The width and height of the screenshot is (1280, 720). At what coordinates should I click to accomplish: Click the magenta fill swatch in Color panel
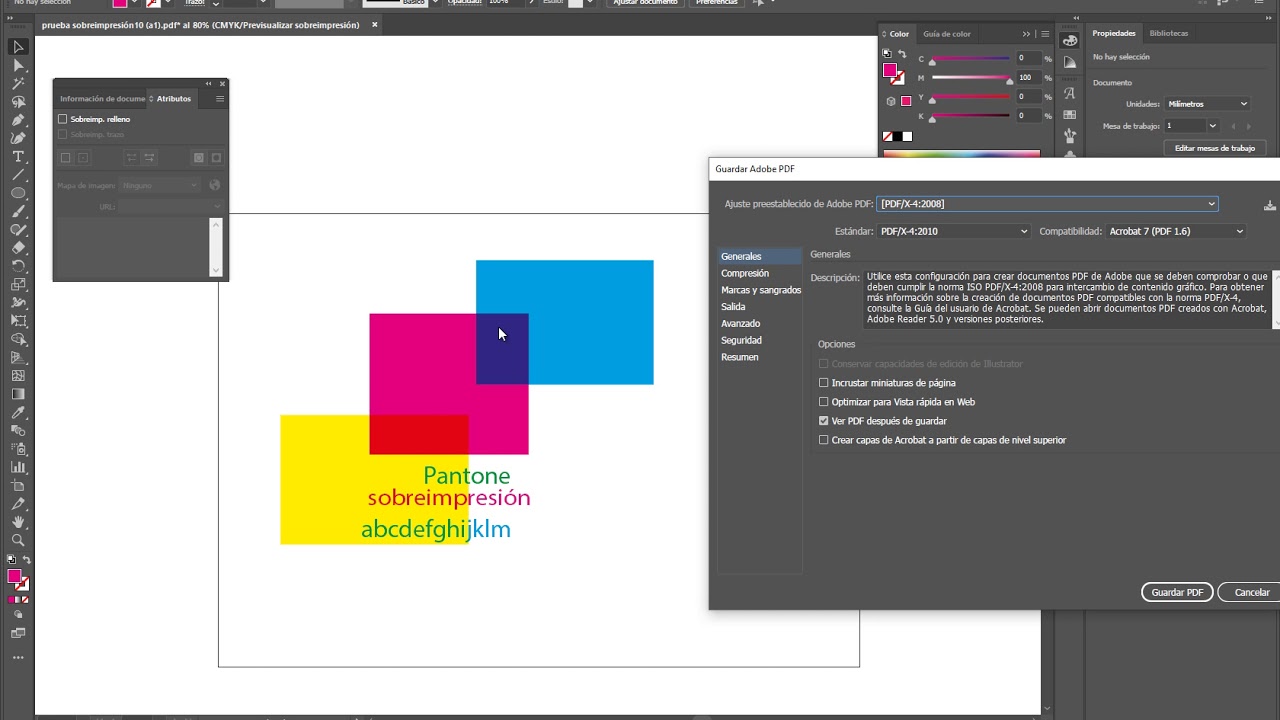pos(890,70)
